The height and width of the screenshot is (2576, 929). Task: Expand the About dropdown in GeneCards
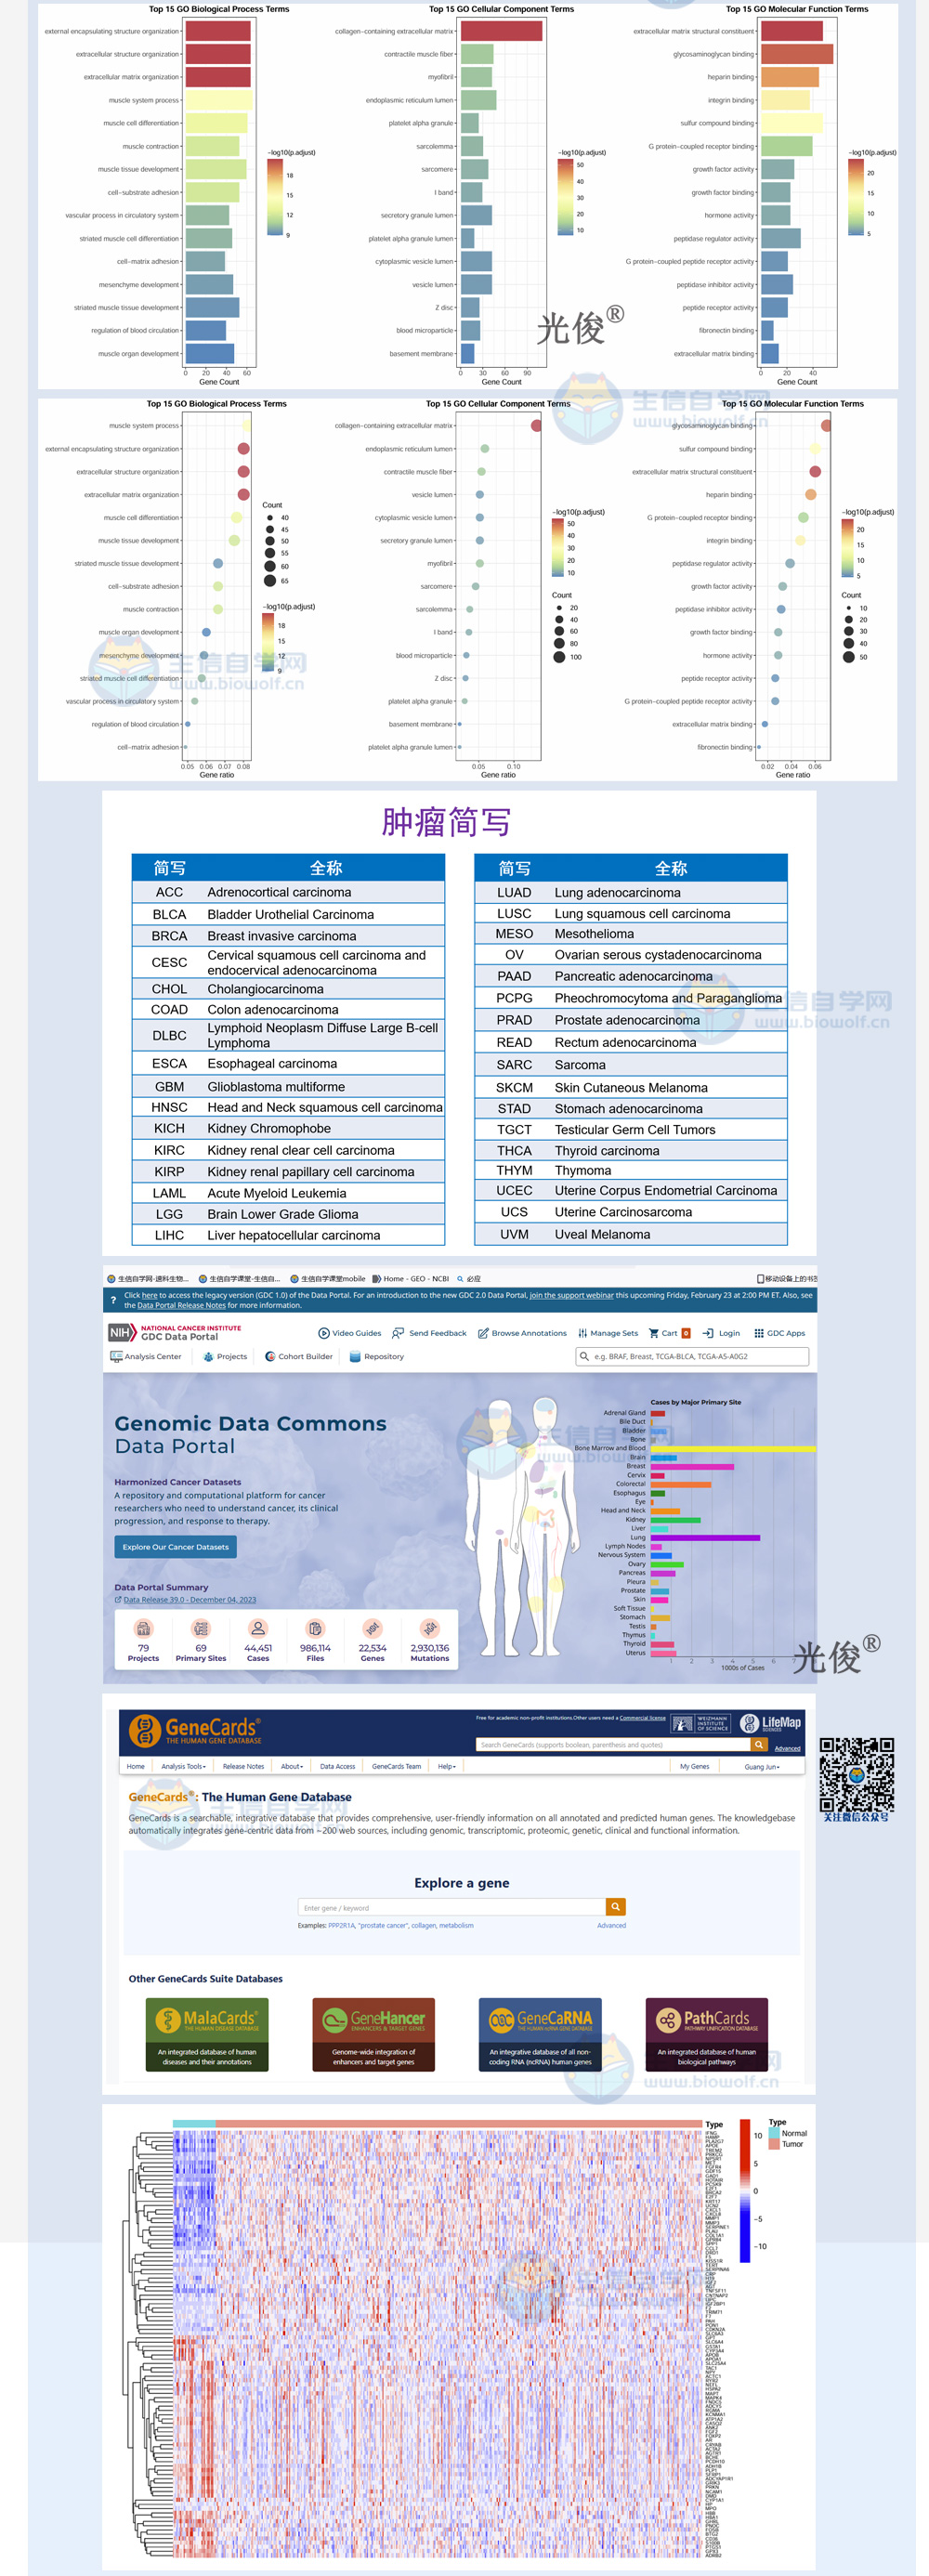[291, 1767]
